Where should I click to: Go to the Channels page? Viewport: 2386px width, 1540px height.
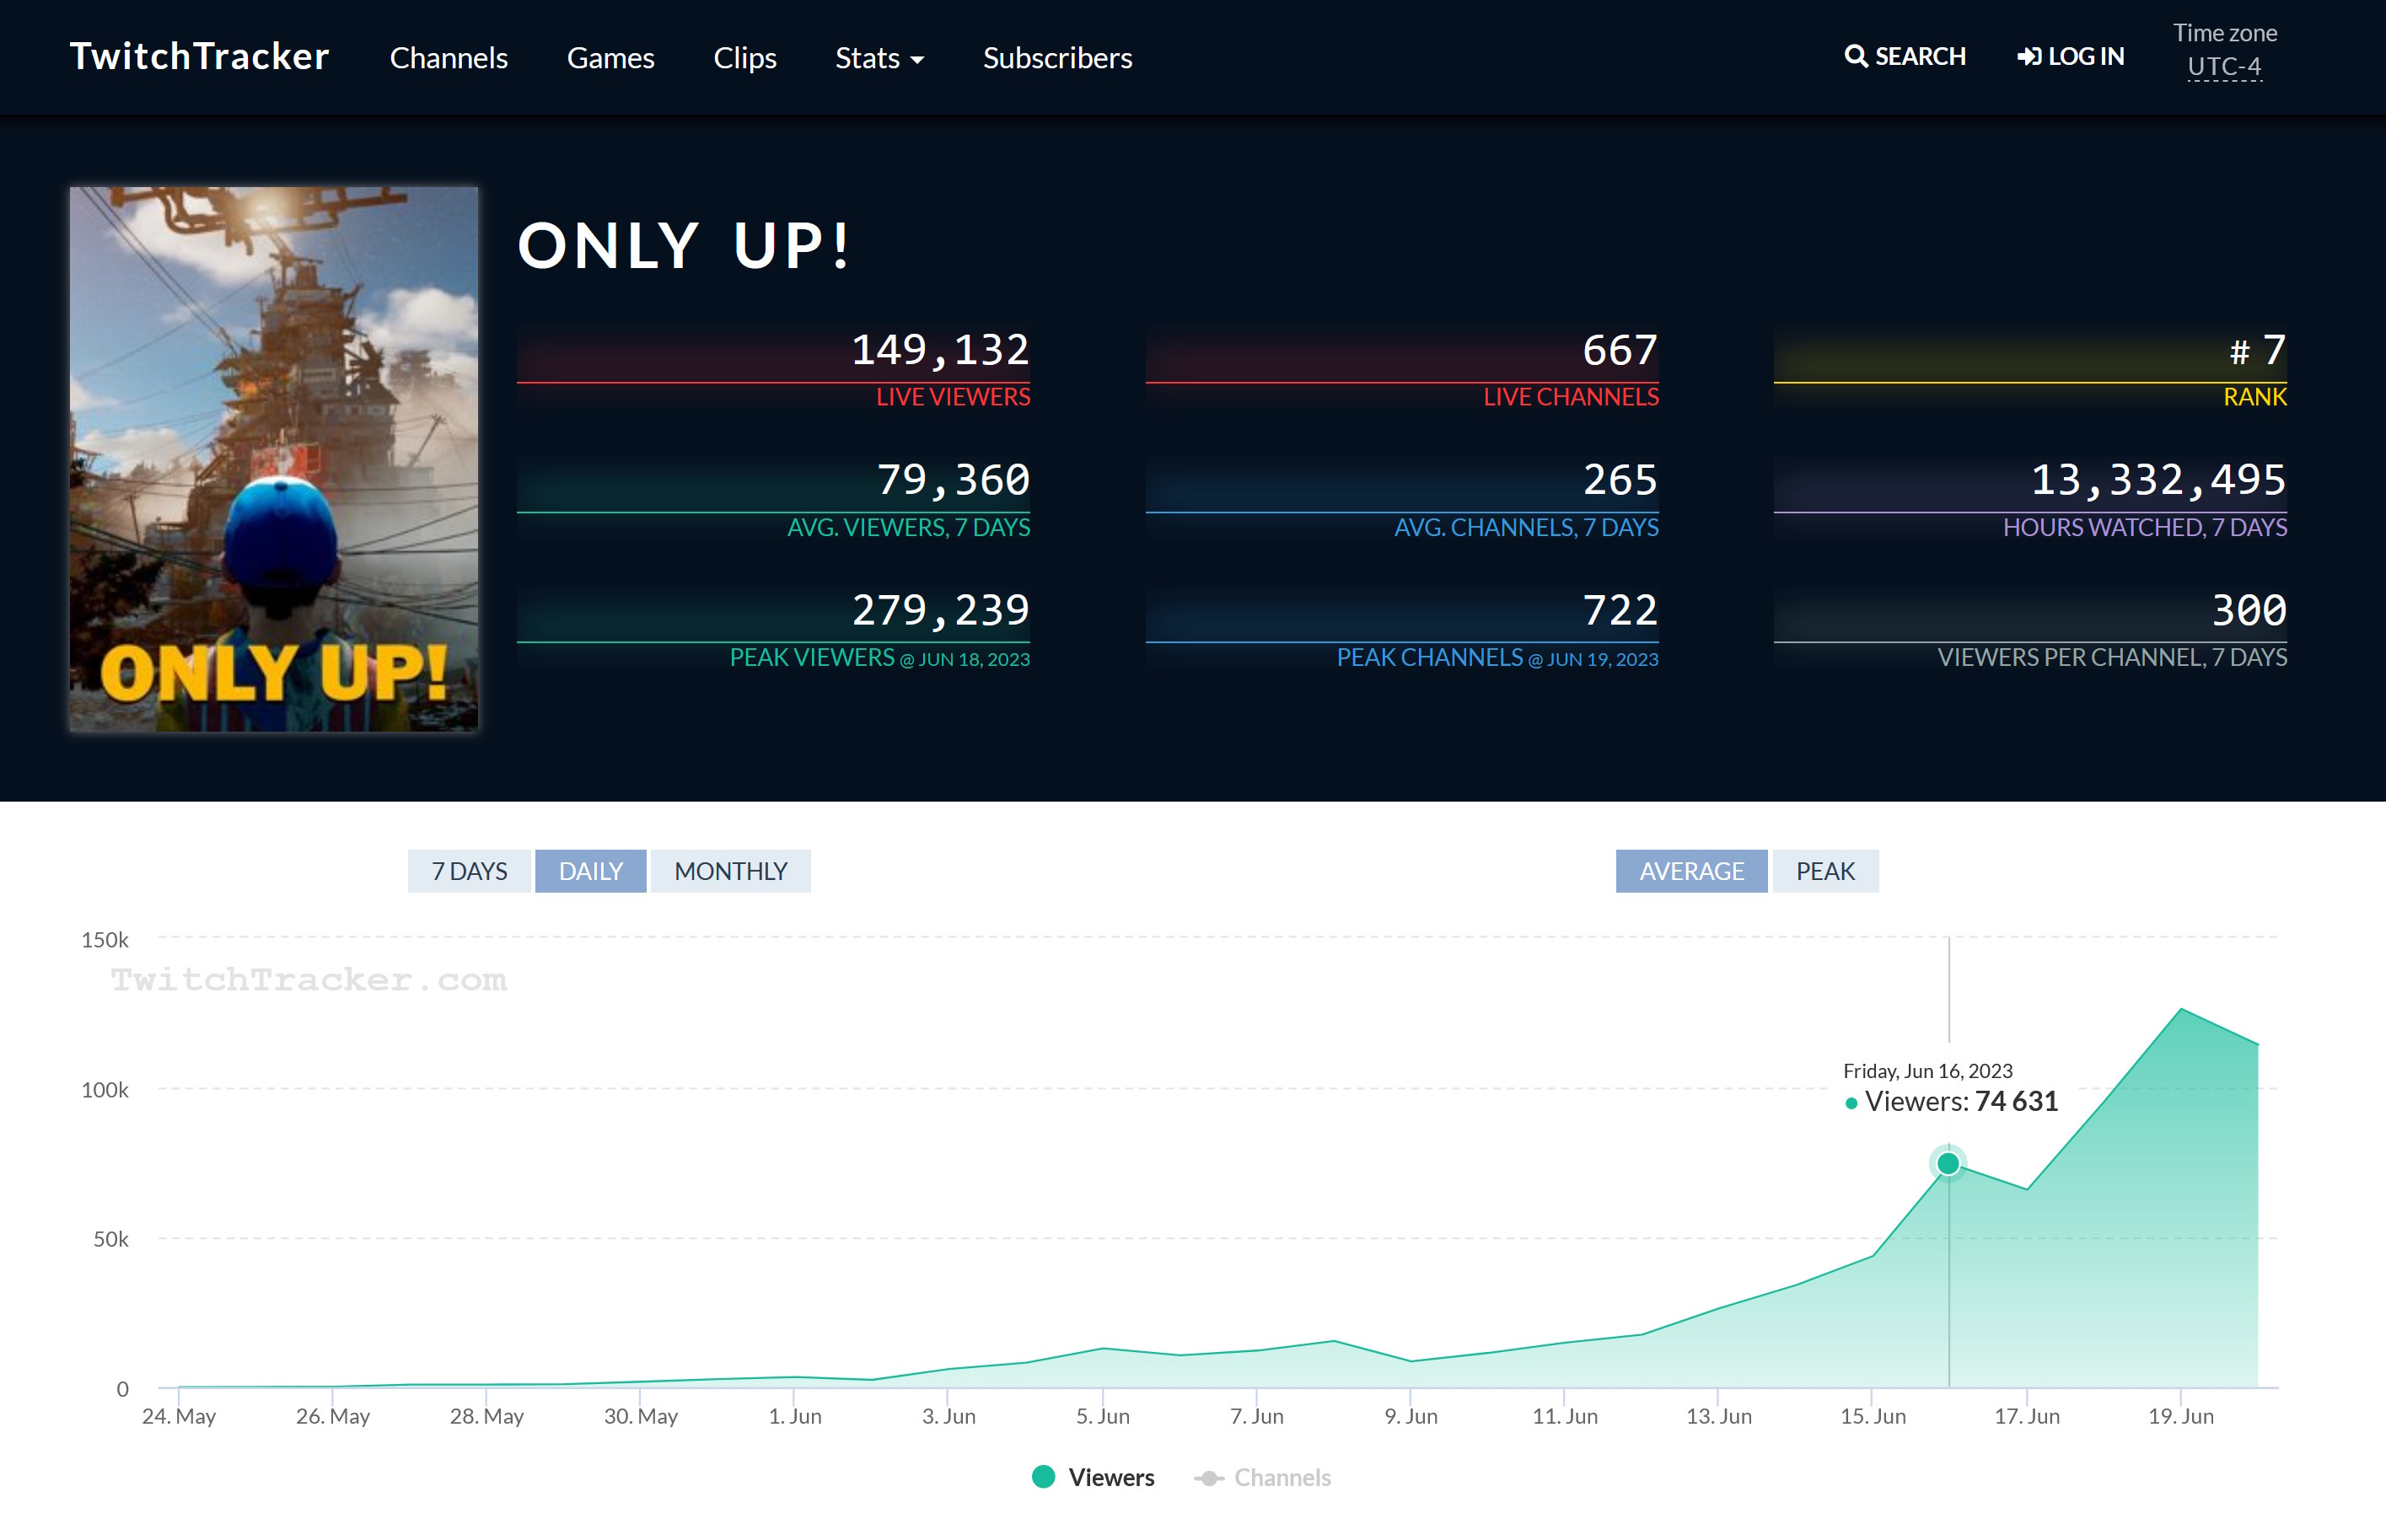coord(448,58)
